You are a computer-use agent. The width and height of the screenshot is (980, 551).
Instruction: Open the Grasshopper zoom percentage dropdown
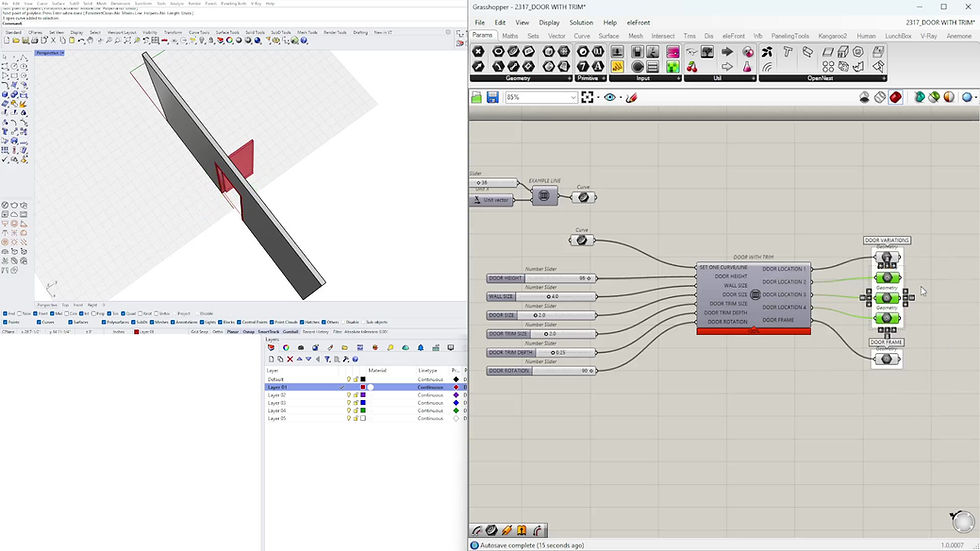(572, 97)
